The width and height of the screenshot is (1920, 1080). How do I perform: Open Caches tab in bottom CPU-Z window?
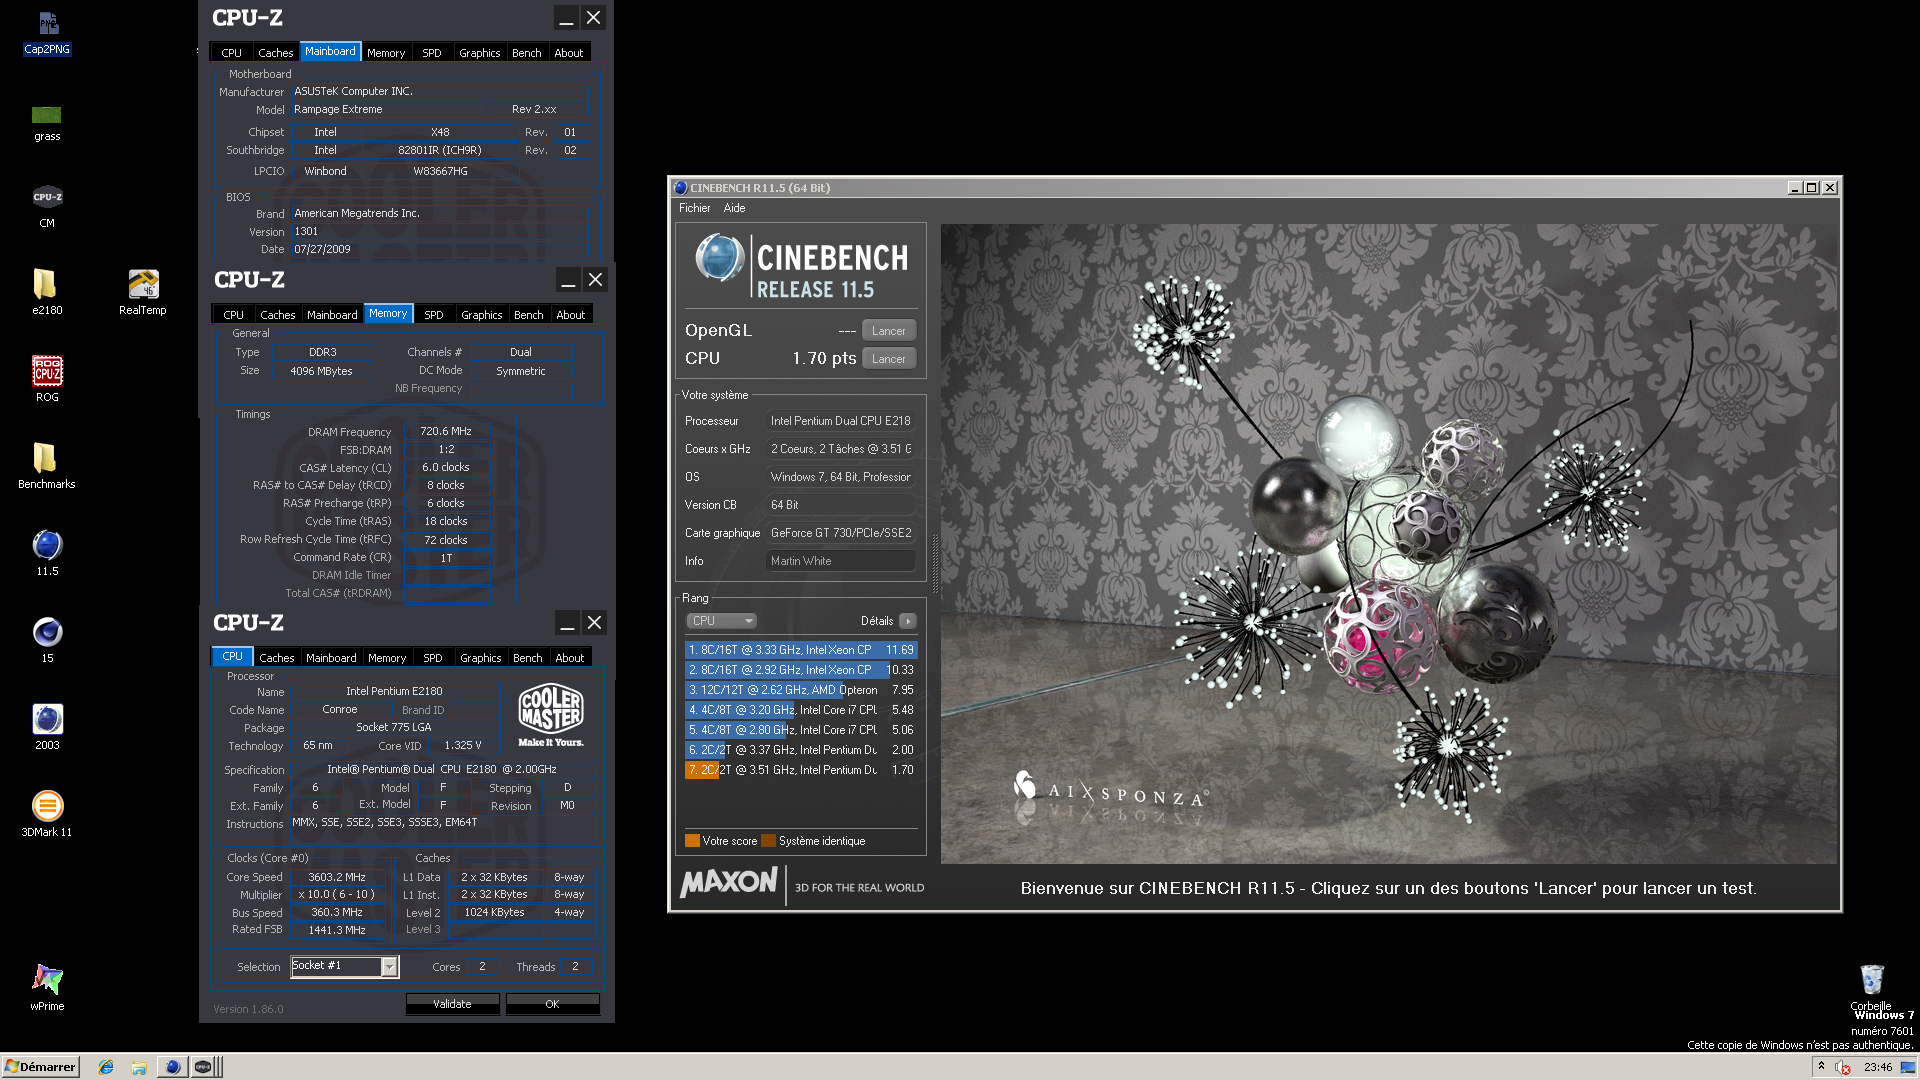click(277, 658)
